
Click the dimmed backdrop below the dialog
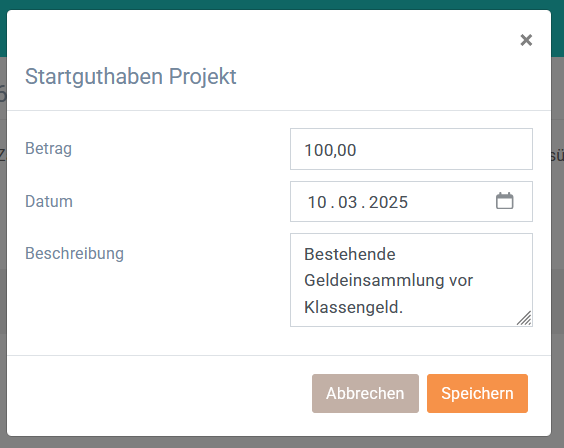coord(282,443)
